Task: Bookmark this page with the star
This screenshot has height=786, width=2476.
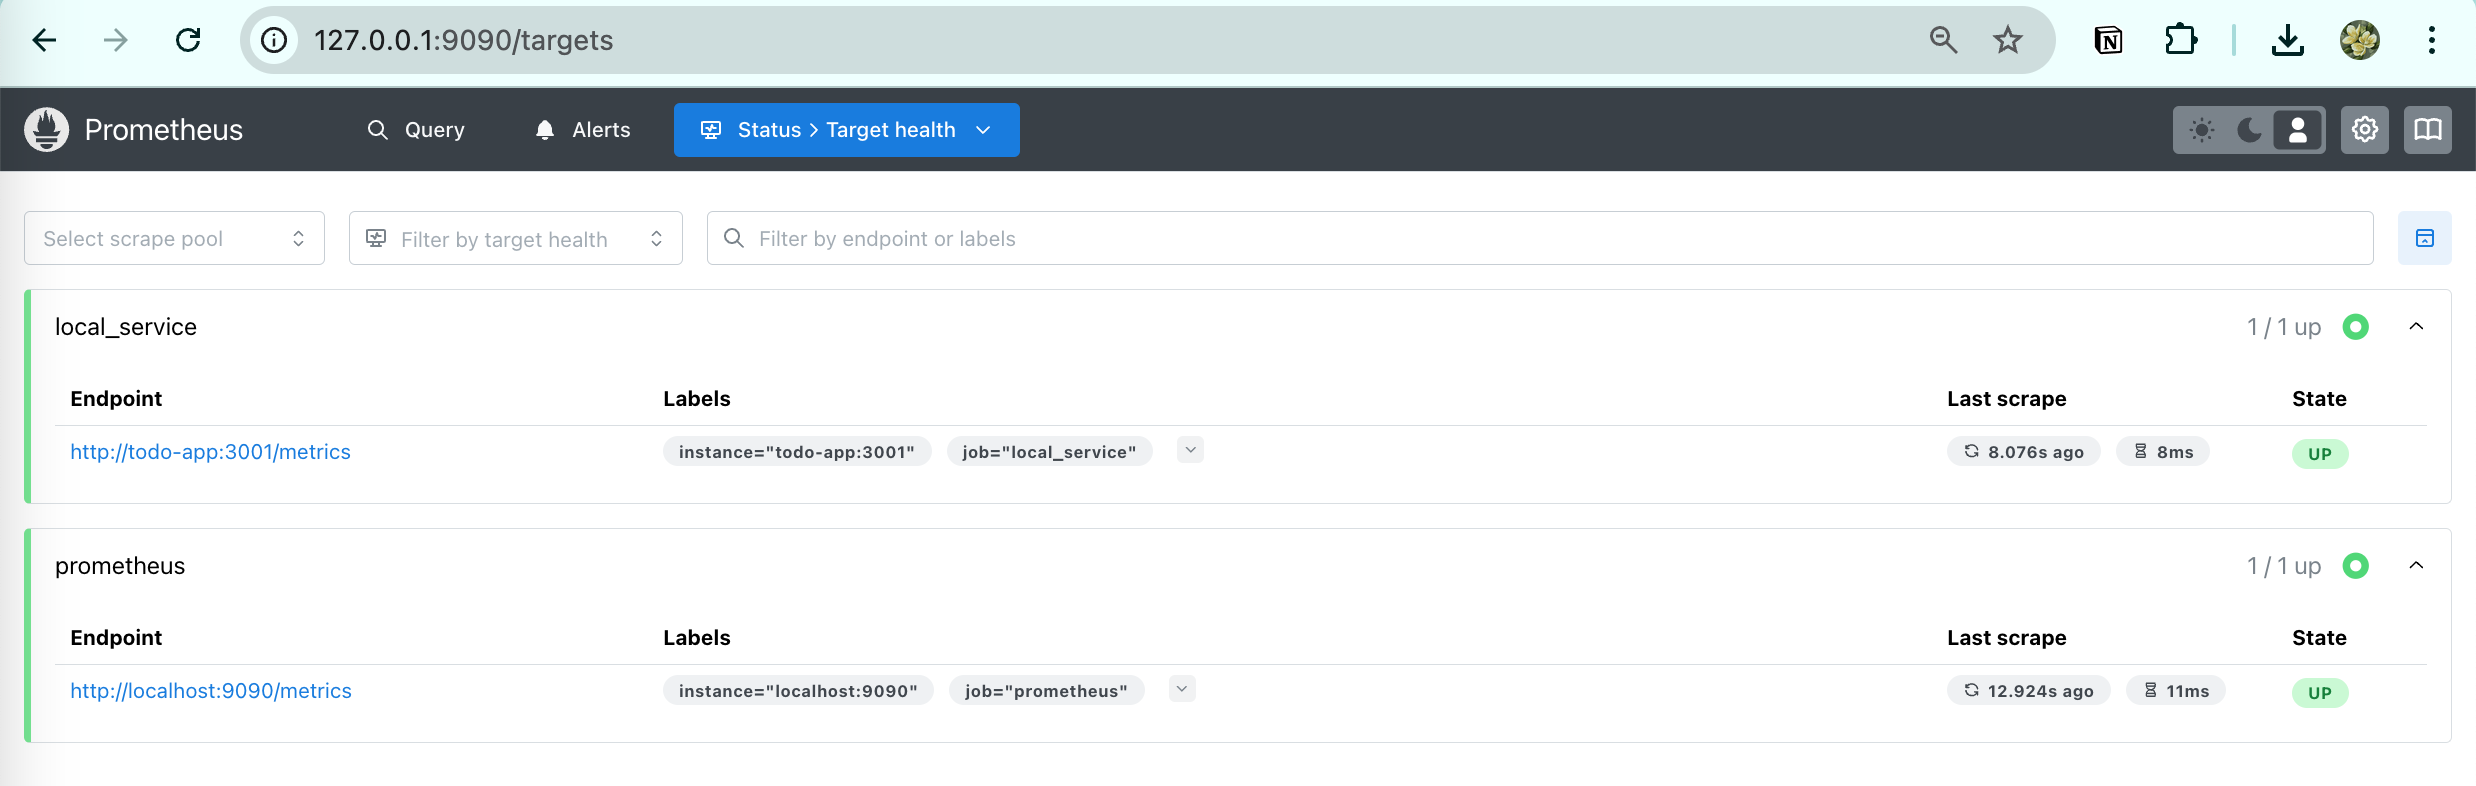Action: 2007,40
